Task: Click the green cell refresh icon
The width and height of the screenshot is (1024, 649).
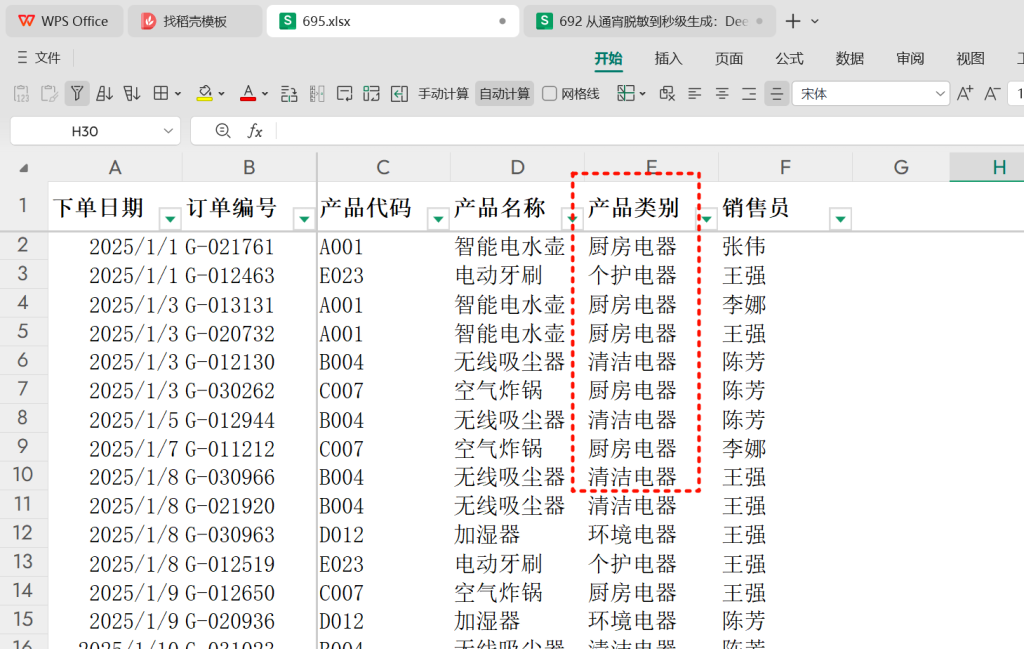Action: (x=372, y=94)
